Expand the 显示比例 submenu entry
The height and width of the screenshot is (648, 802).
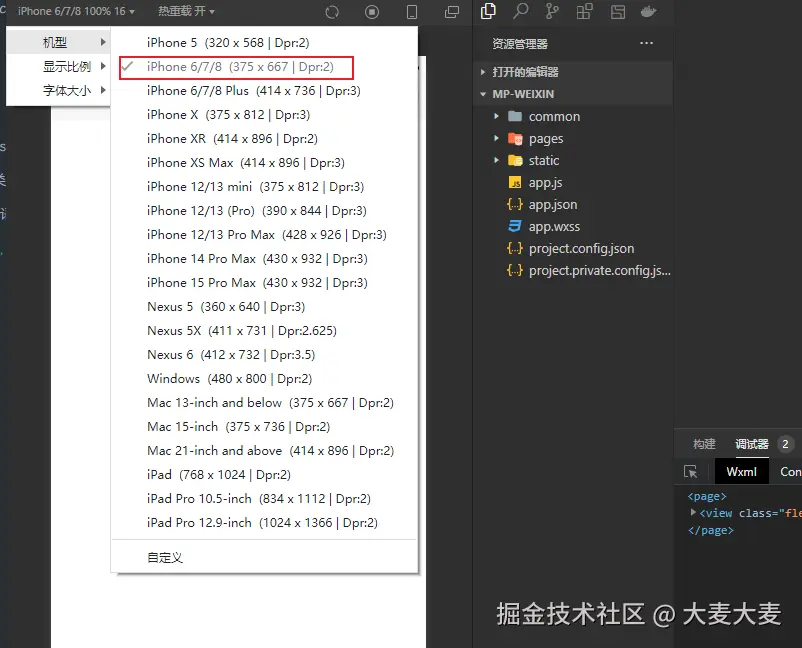[58, 66]
